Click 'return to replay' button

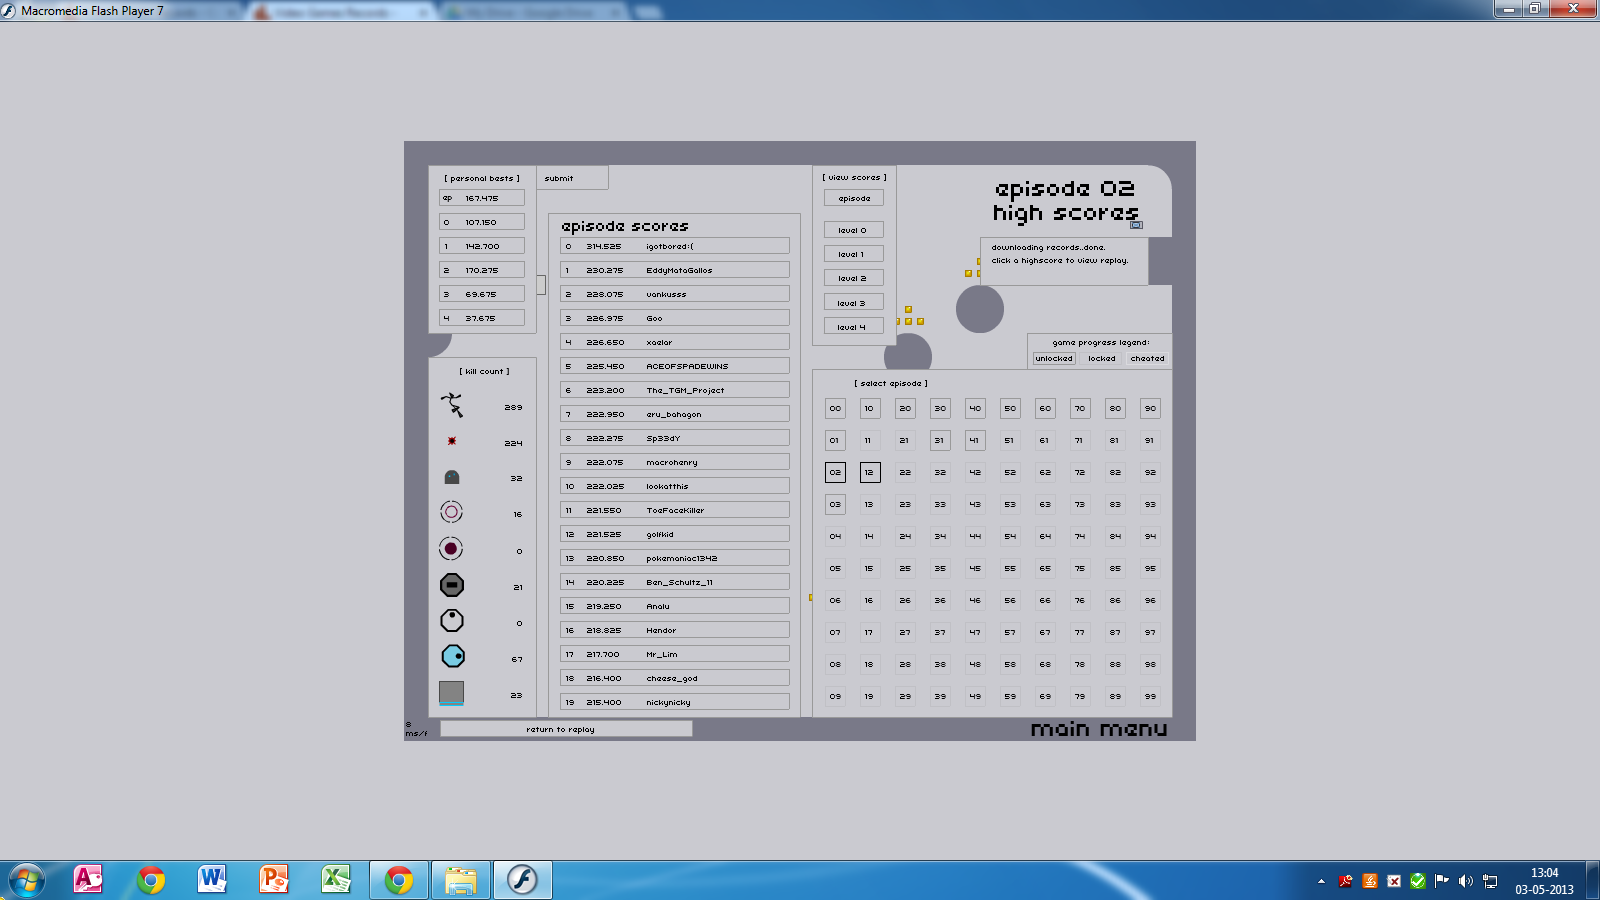tap(565, 729)
